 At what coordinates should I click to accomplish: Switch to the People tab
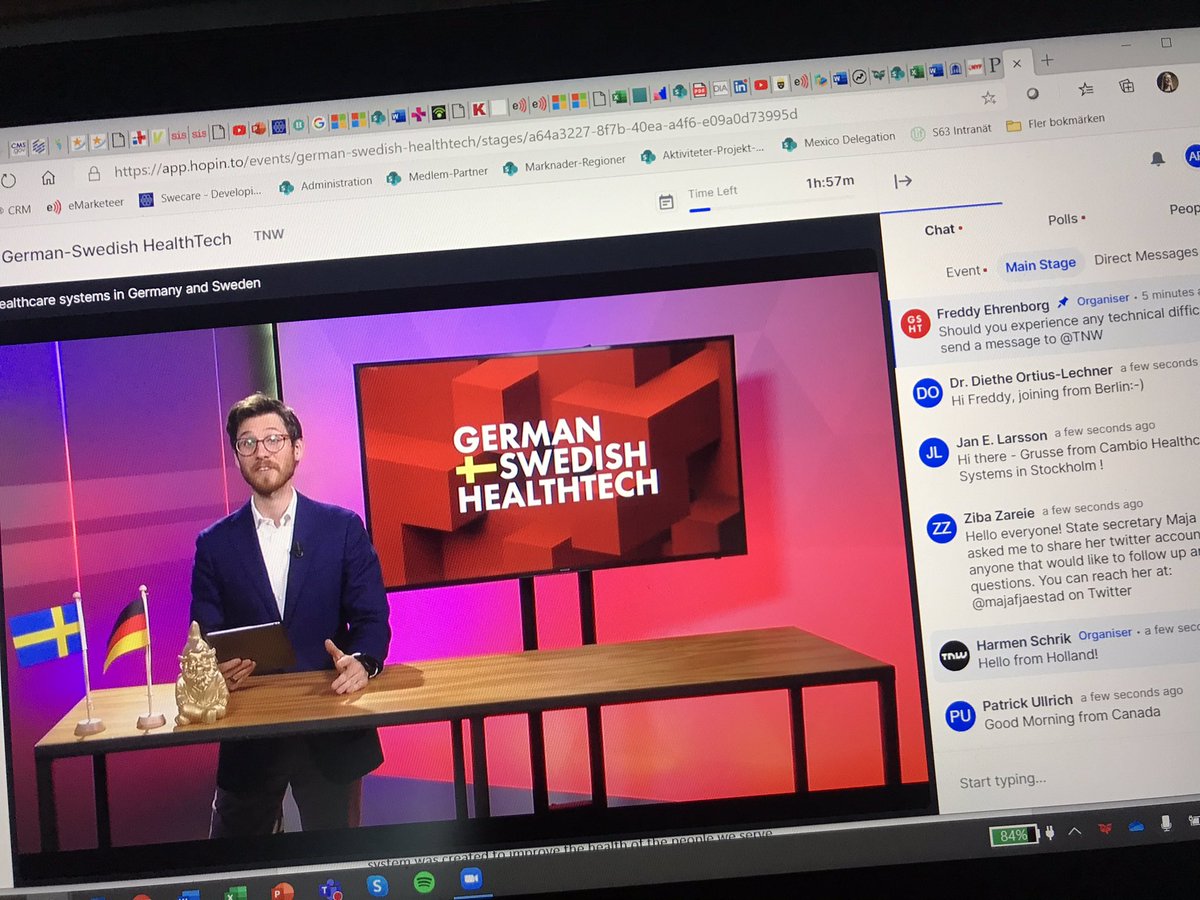pyautogui.click(x=1184, y=209)
